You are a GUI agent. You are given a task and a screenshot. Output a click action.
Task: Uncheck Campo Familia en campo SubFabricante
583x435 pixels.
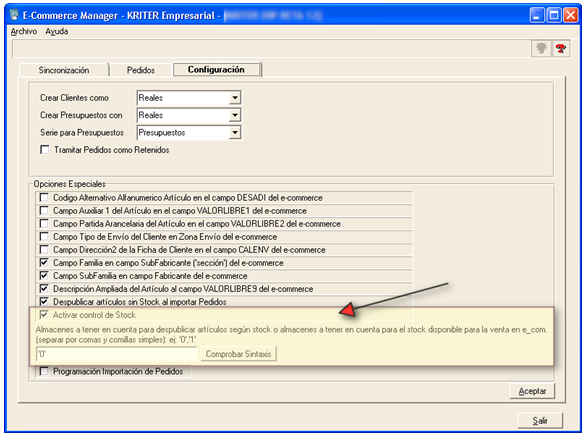(44, 263)
